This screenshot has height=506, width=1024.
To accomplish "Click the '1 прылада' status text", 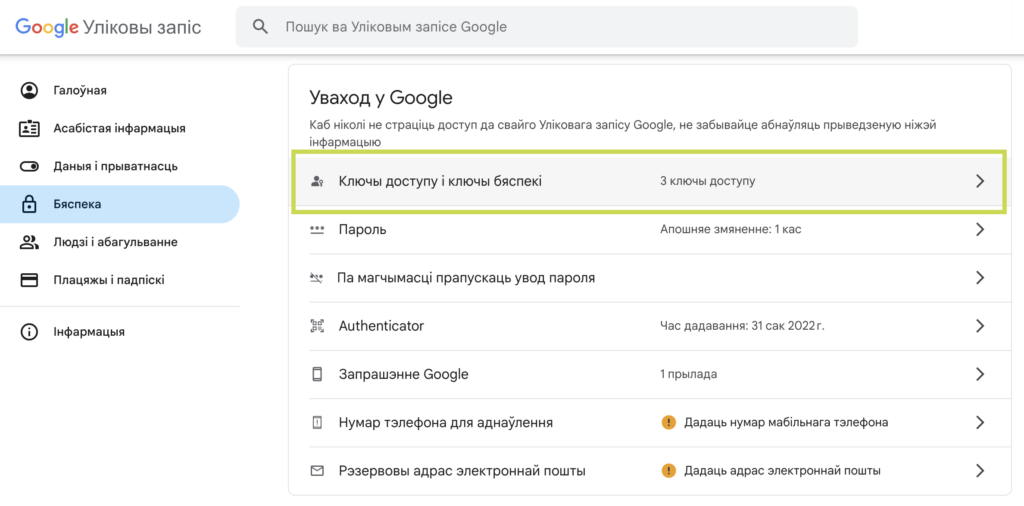I will click(x=689, y=374).
